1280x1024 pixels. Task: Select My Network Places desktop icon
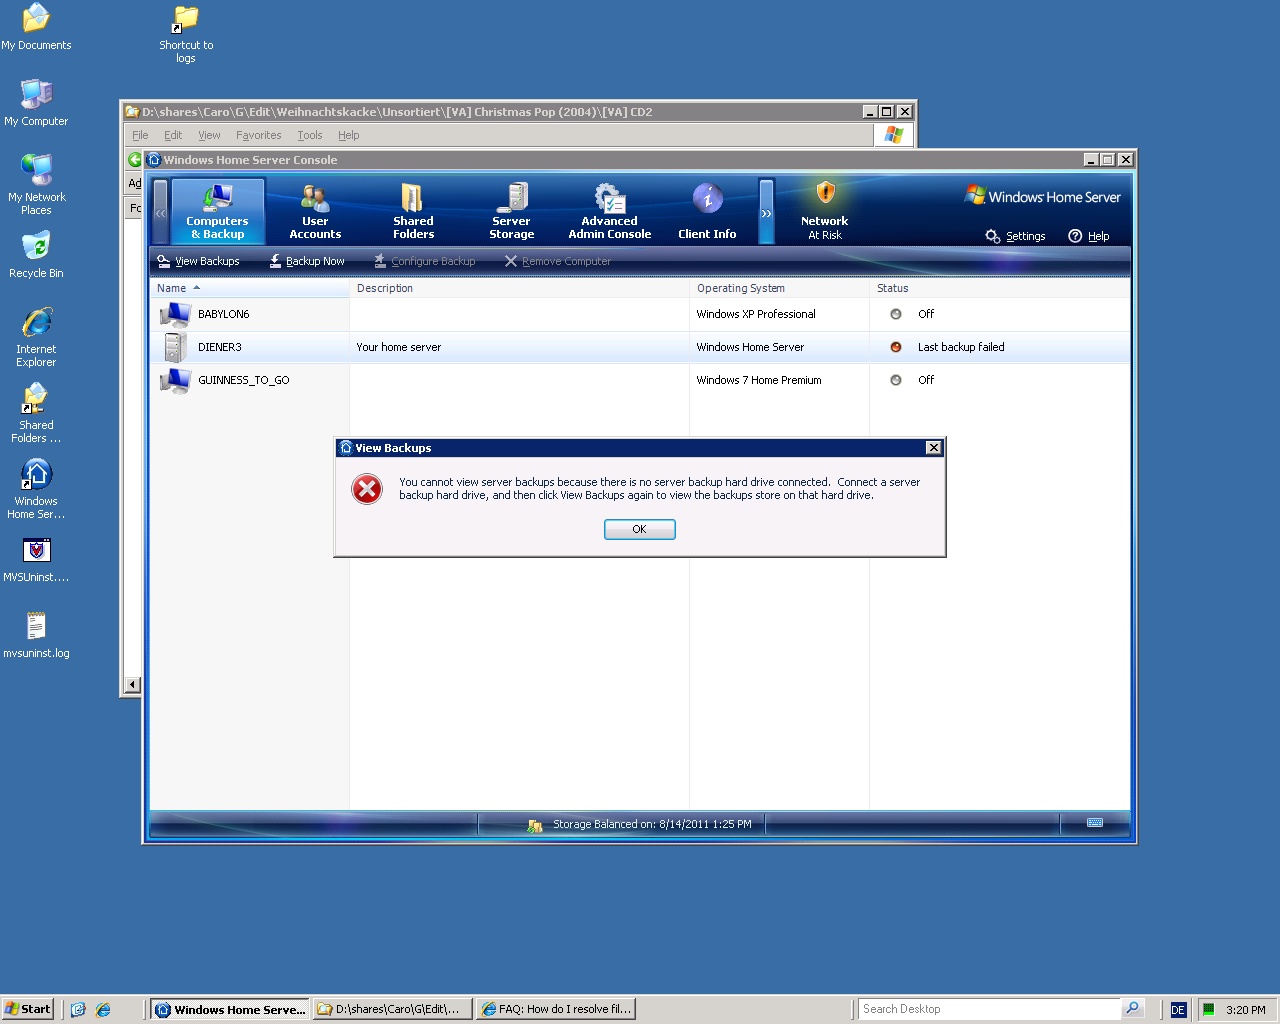pyautogui.click(x=36, y=184)
